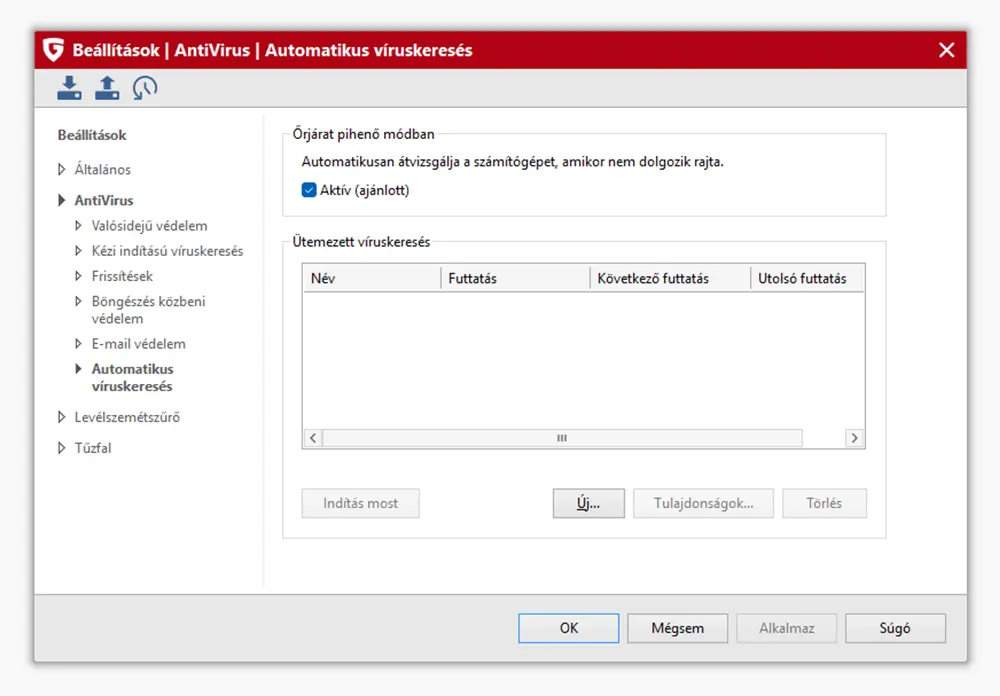The image size is (1000, 696).
Task: Expand the Tűzfal section arrow
Action: 62,449
